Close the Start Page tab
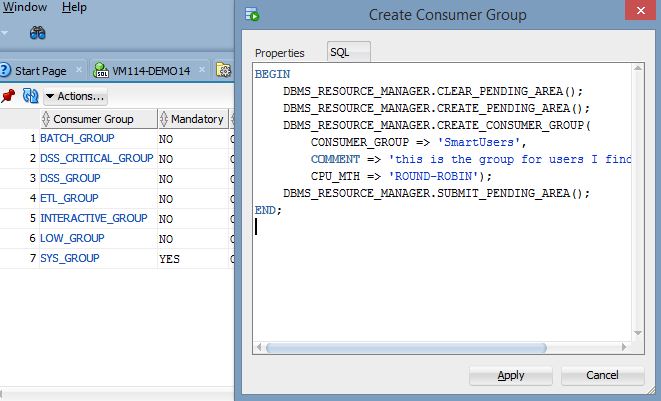 [79, 70]
